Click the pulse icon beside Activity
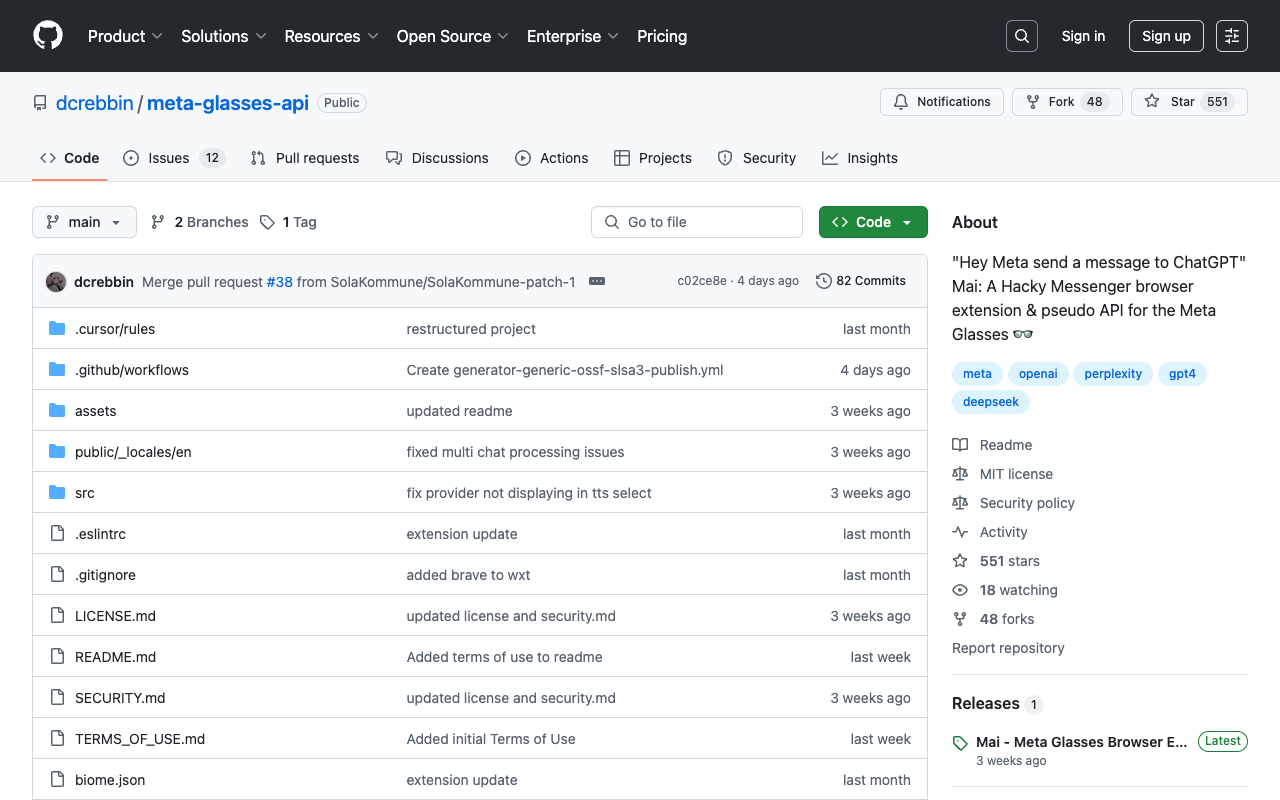Image resolution: width=1280 pixels, height=800 pixels. point(960,532)
